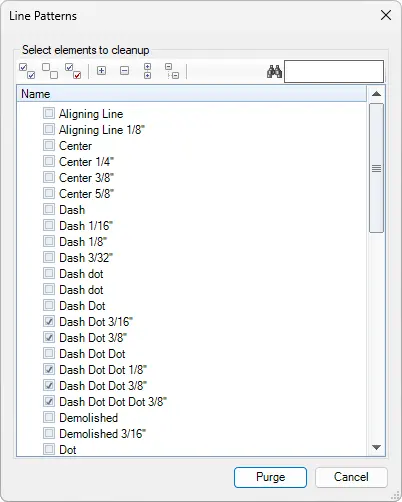The width and height of the screenshot is (402, 502).
Task: Select the Center 3/8" row label
Action: (x=86, y=178)
